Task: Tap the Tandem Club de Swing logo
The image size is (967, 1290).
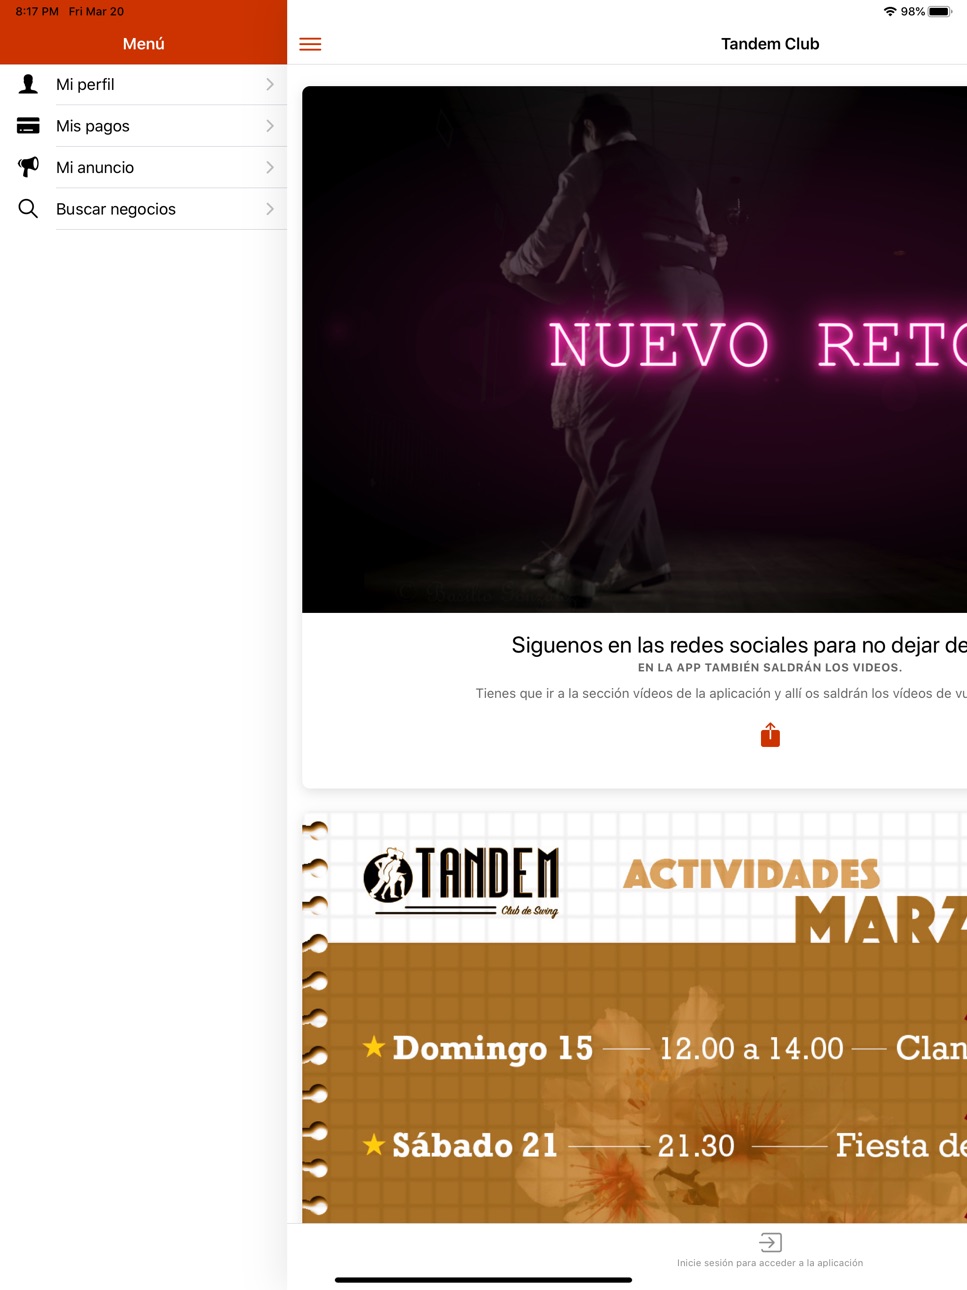Action: [x=461, y=881]
